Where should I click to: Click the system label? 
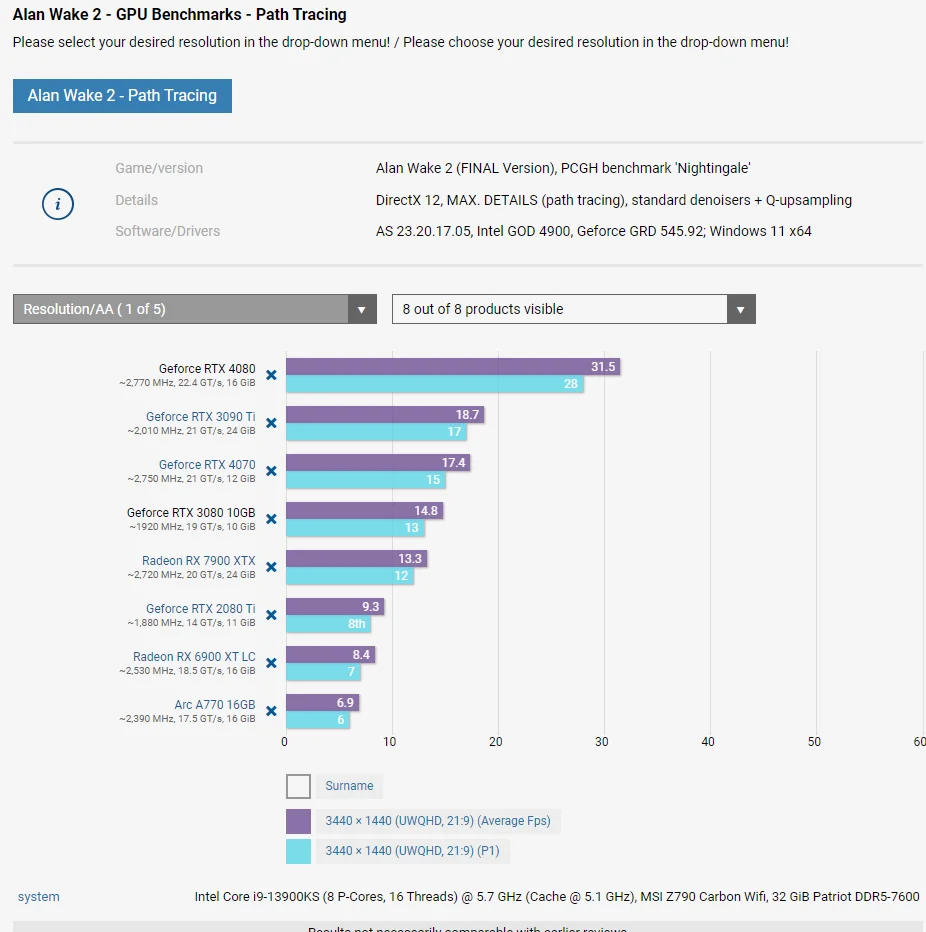coord(39,896)
